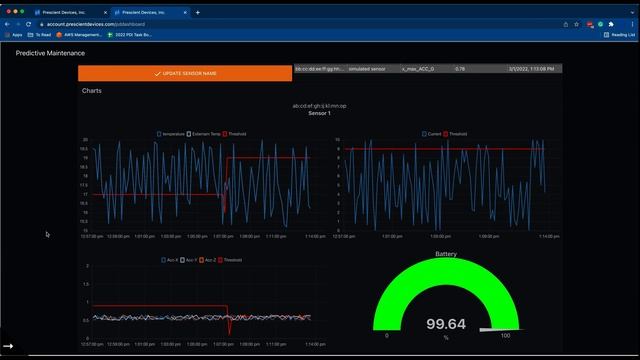Screen dimensions: 640x360
Task: Toggle the Acc-Y legend series
Action: tap(189, 260)
